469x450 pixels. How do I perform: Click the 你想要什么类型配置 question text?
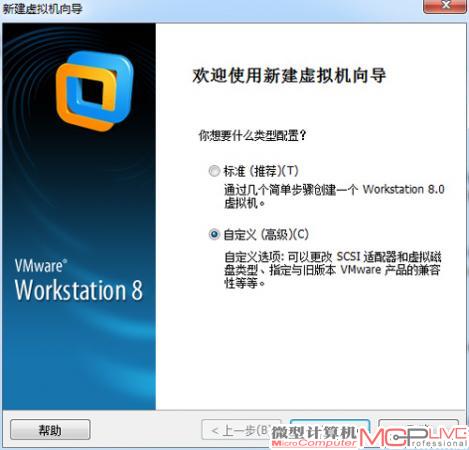pos(252,135)
